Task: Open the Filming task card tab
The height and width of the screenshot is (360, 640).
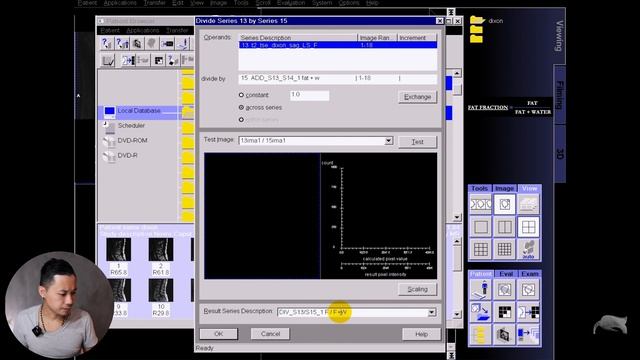Action: click(x=560, y=95)
